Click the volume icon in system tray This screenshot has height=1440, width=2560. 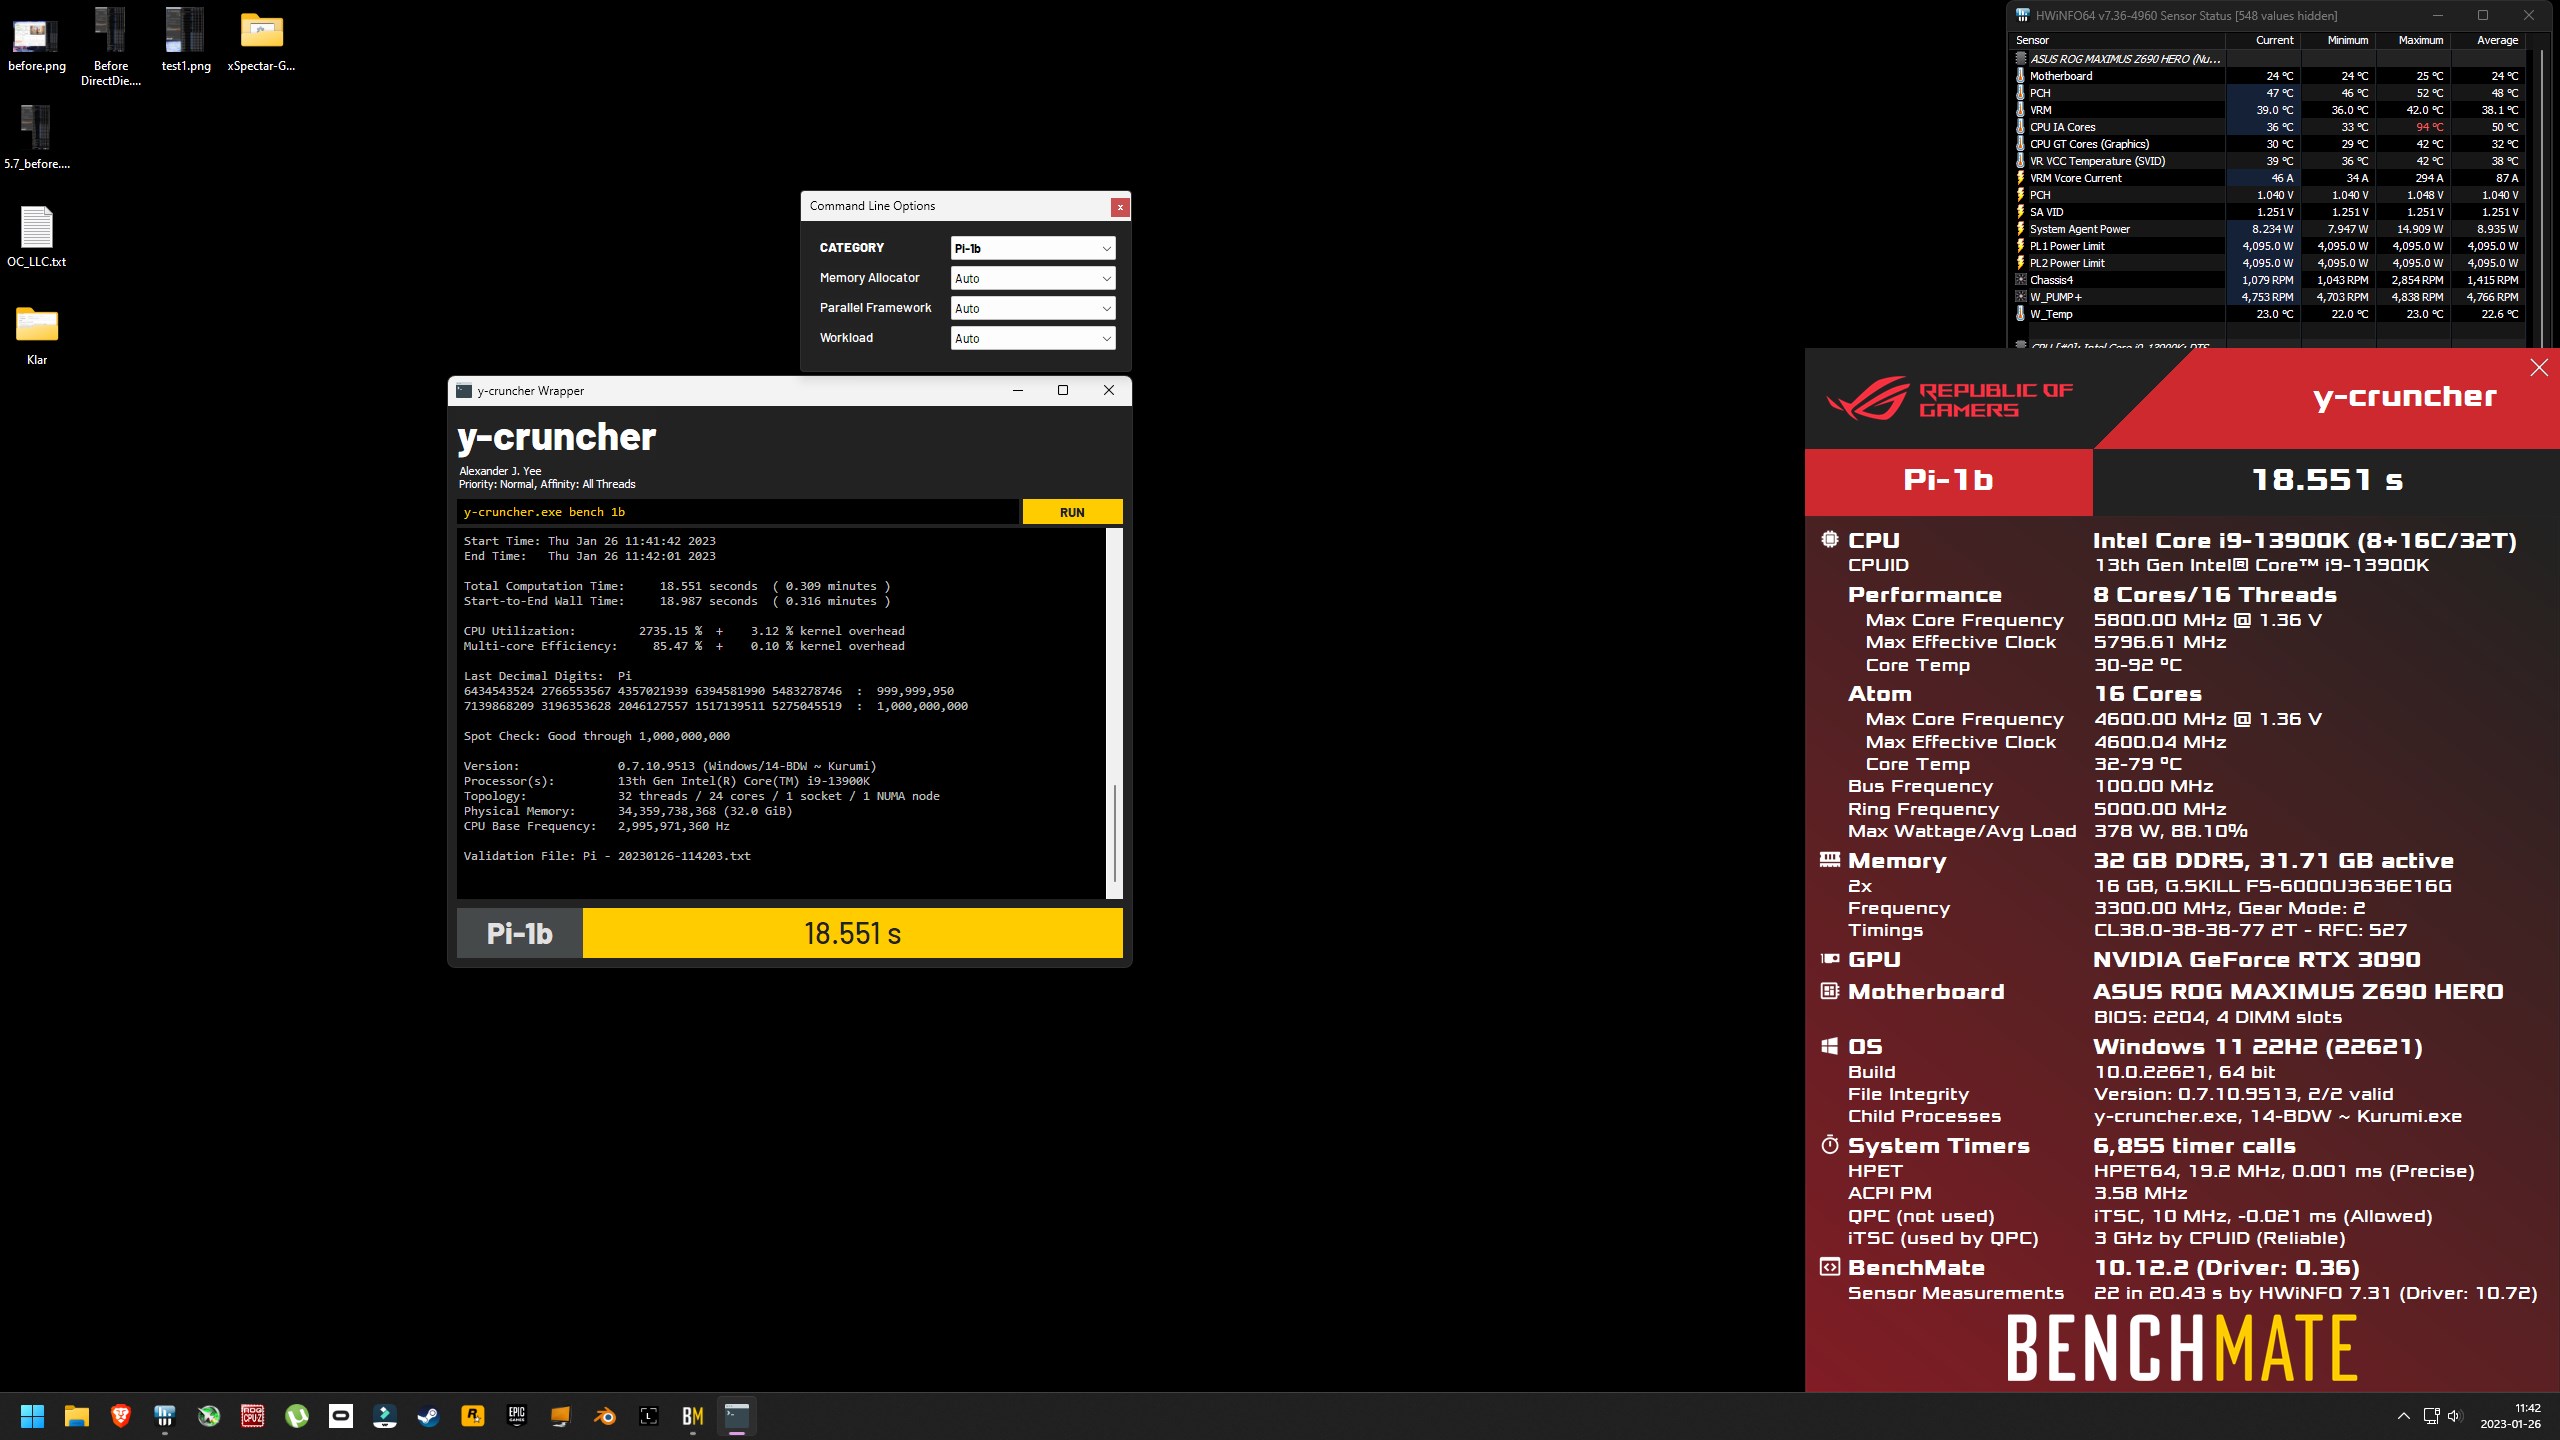pyautogui.click(x=2454, y=1416)
